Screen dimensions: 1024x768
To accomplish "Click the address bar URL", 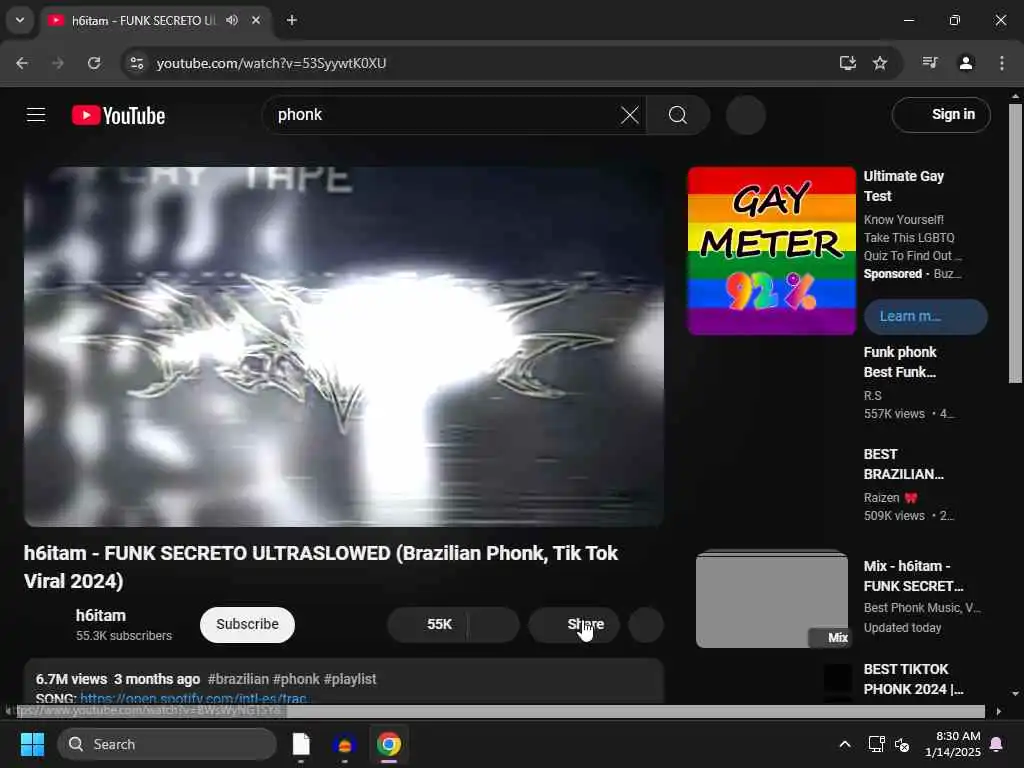I will click(271, 63).
